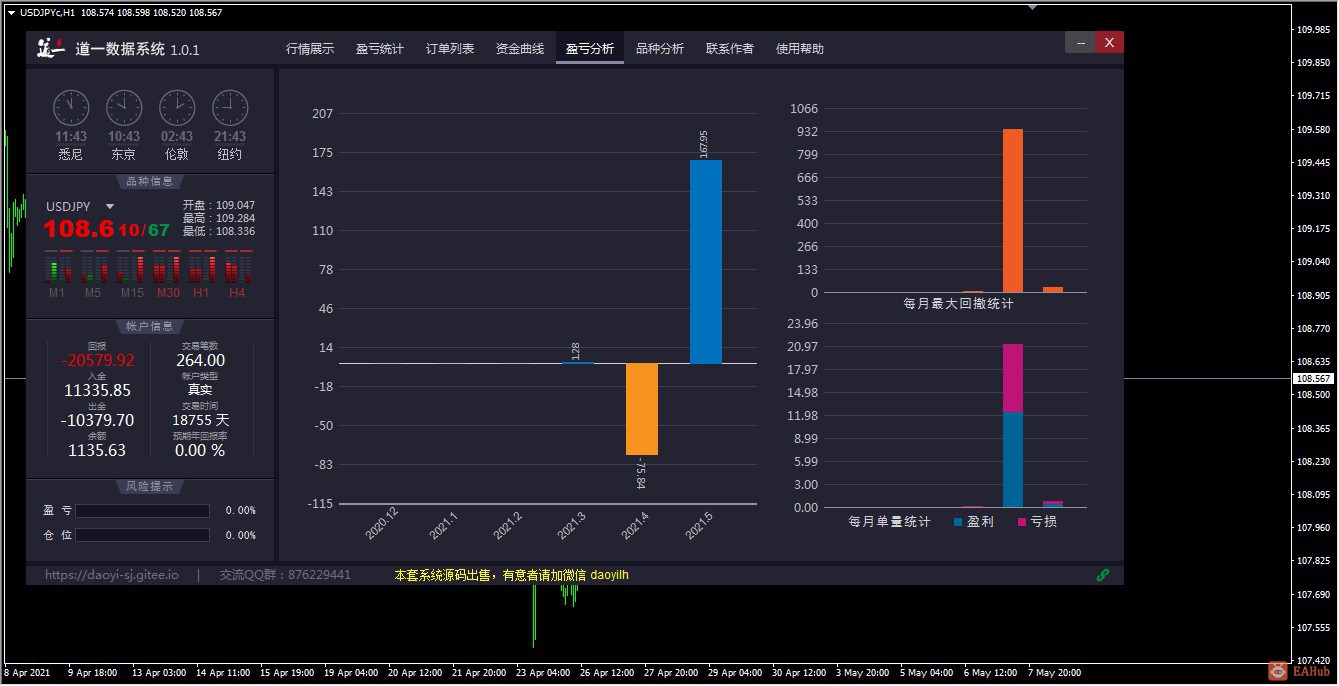Click the Tokyo (东京) clock icon
This screenshot has width=1339, height=686.
tap(124, 108)
